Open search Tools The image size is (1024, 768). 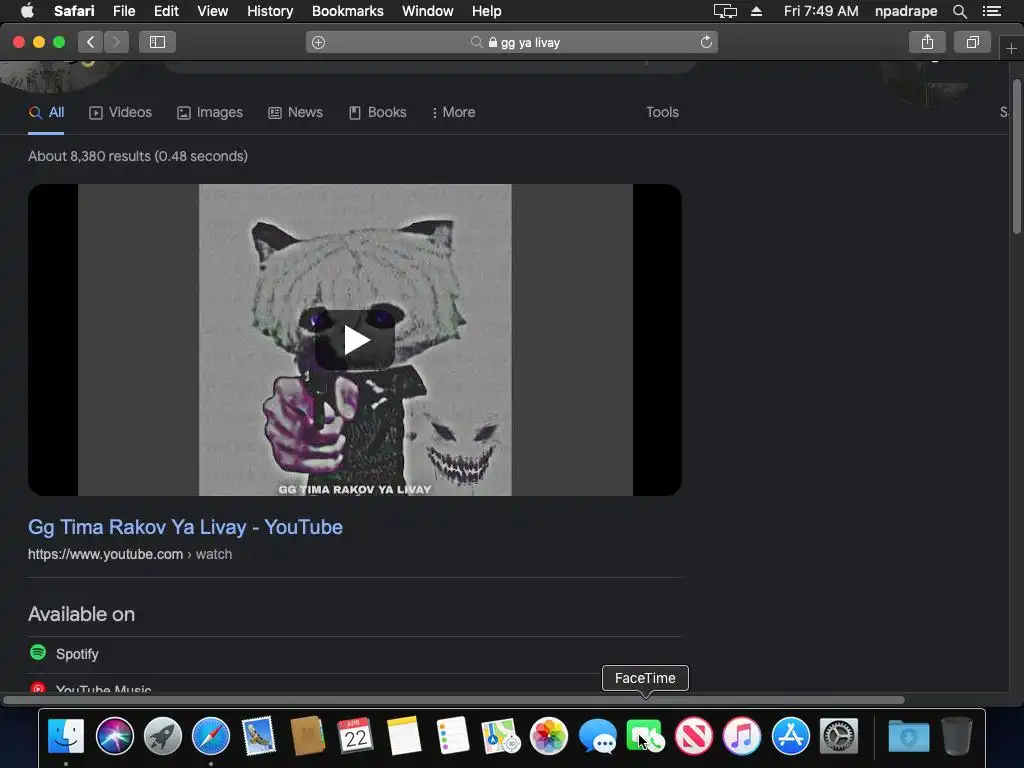(662, 112)
